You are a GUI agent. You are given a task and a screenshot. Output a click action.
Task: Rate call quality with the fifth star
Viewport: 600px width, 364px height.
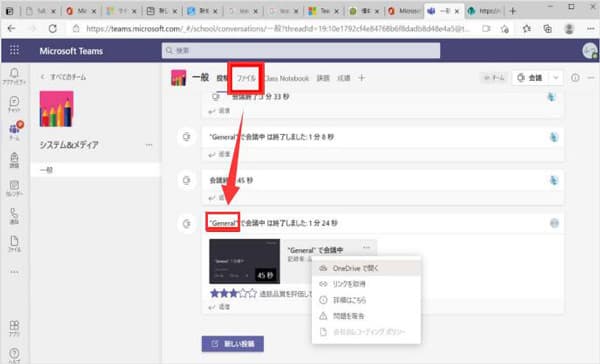(x=253, y=294)
